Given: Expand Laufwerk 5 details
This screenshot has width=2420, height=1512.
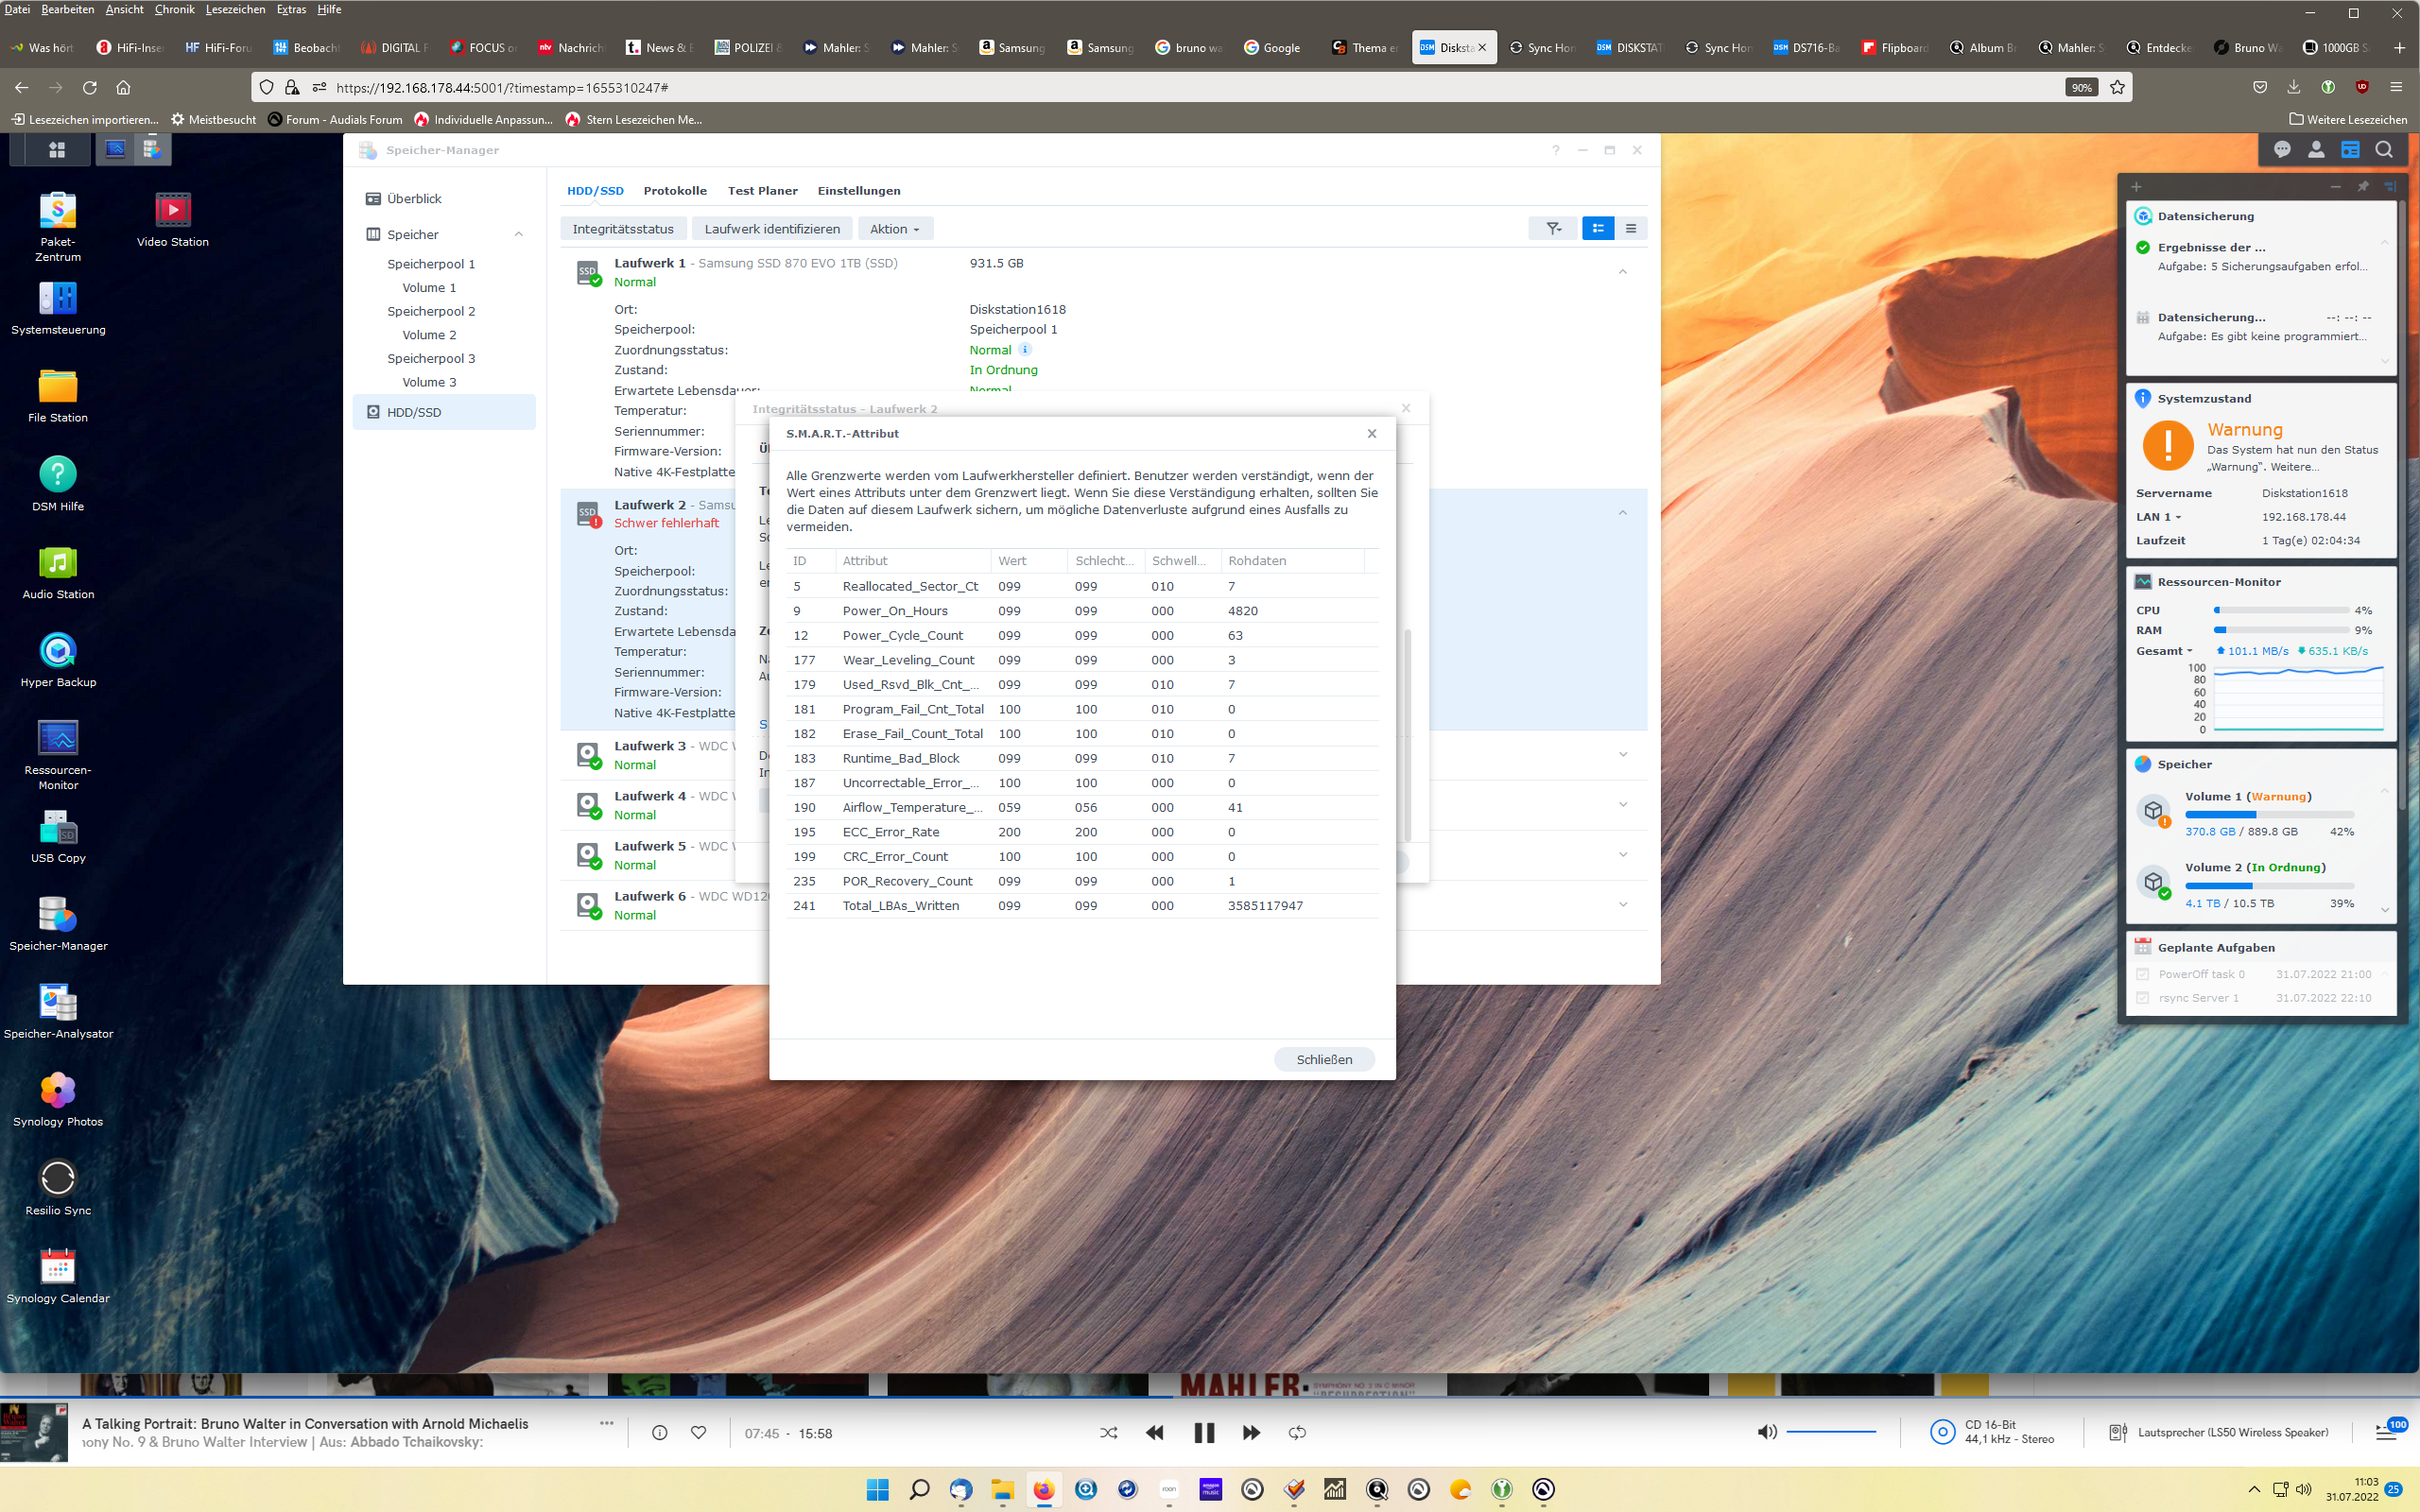Looking at the screenshot, I should [1623, 855].
